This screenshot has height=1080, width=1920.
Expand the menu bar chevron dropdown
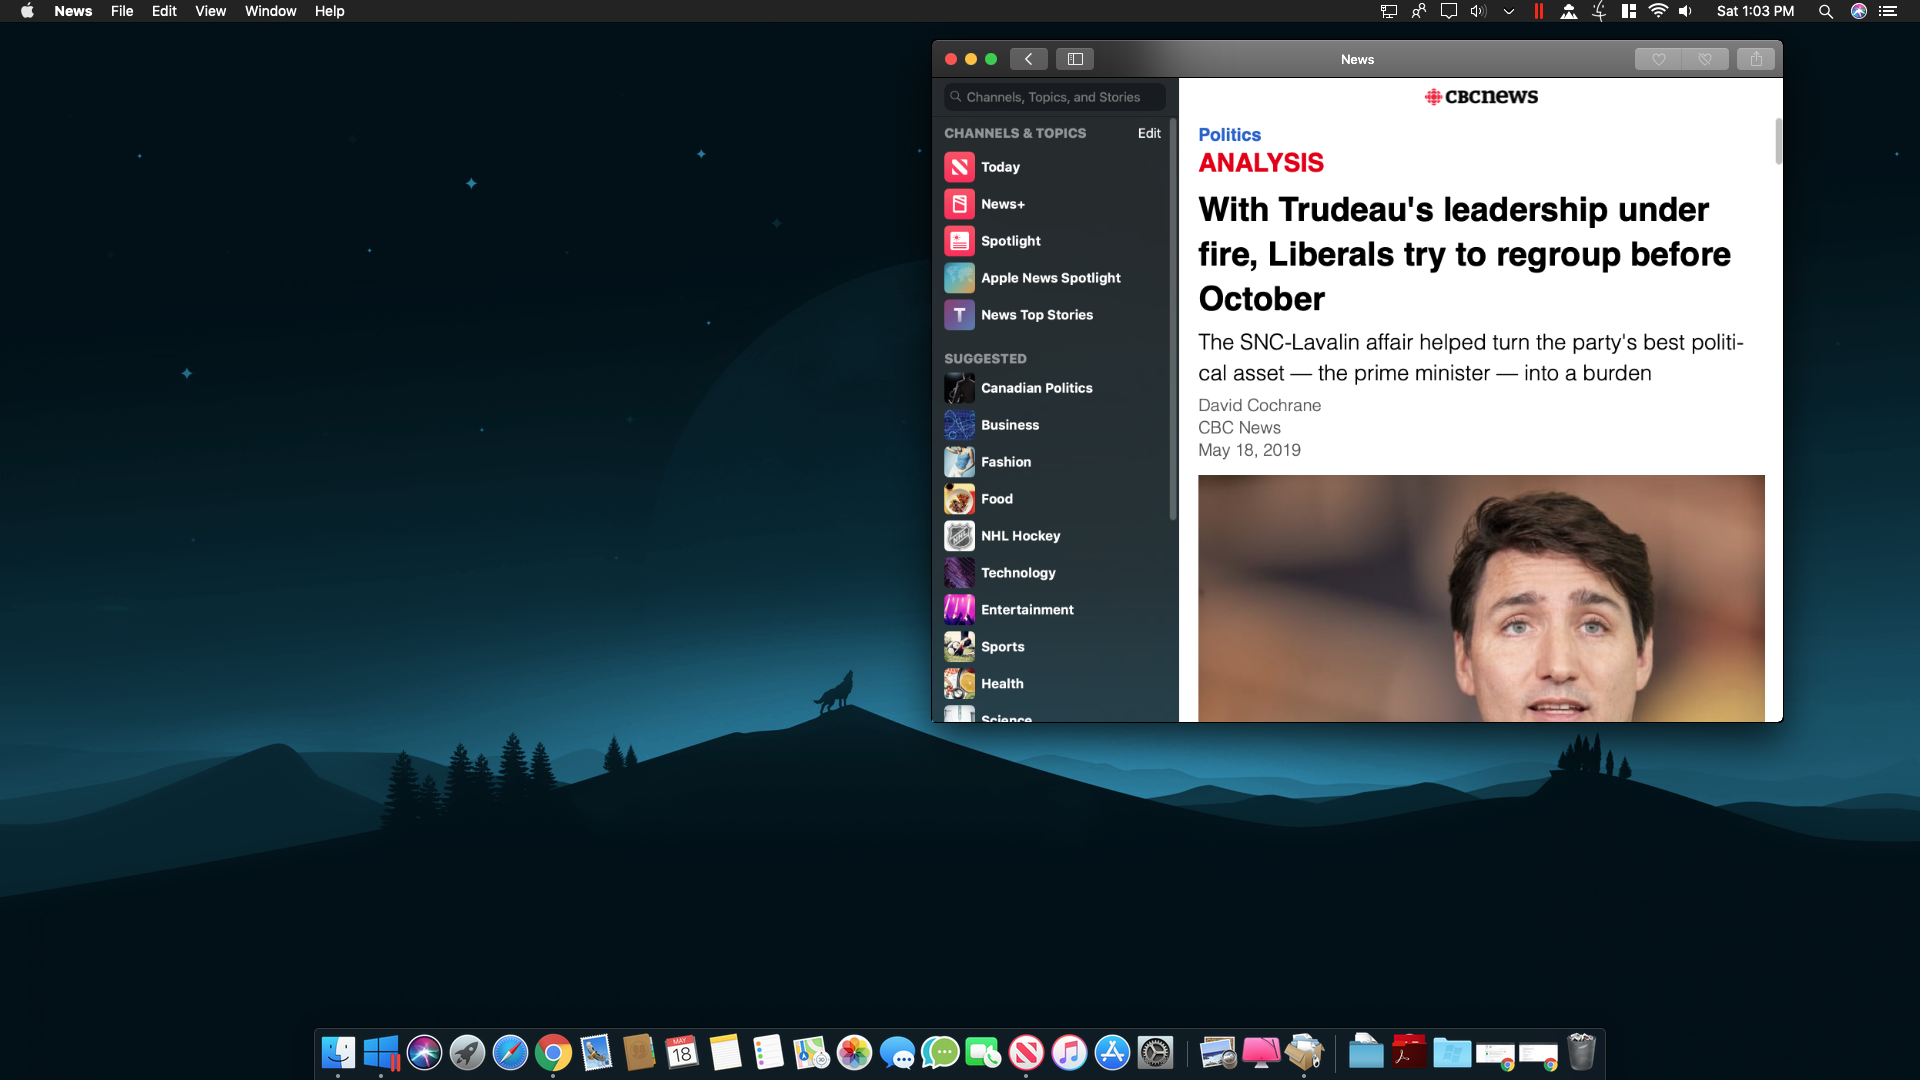(1508, 11)
